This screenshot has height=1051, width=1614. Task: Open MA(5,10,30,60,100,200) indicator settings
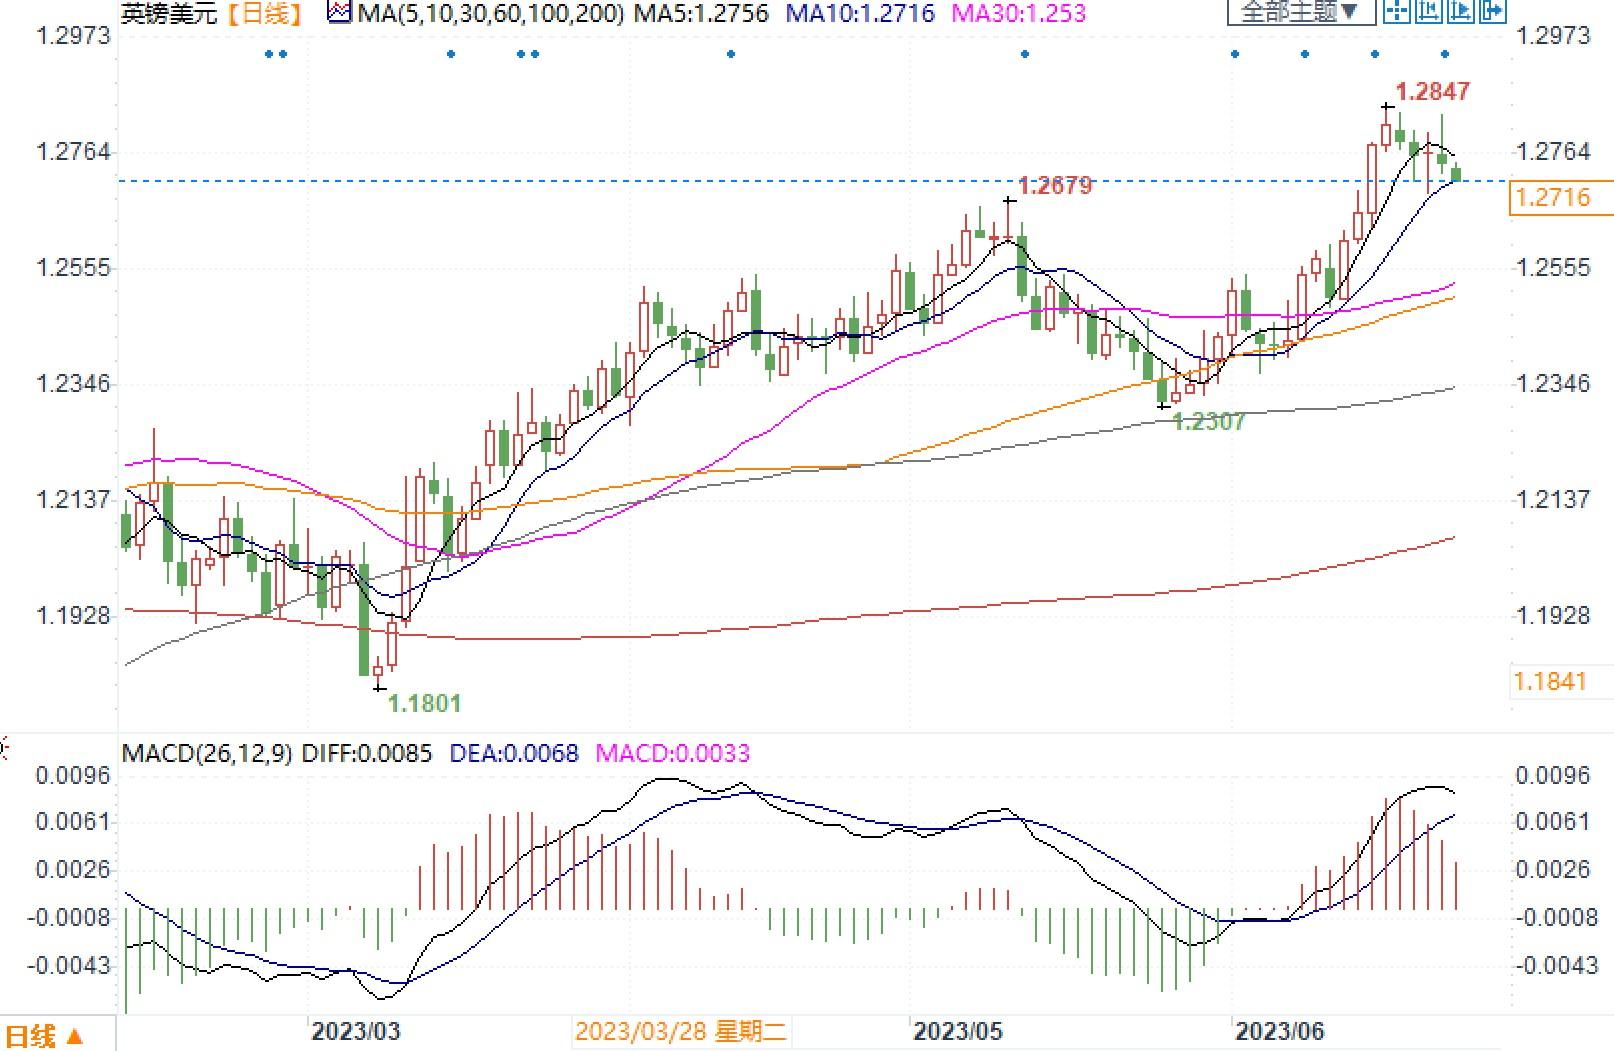tap(490, 13)
